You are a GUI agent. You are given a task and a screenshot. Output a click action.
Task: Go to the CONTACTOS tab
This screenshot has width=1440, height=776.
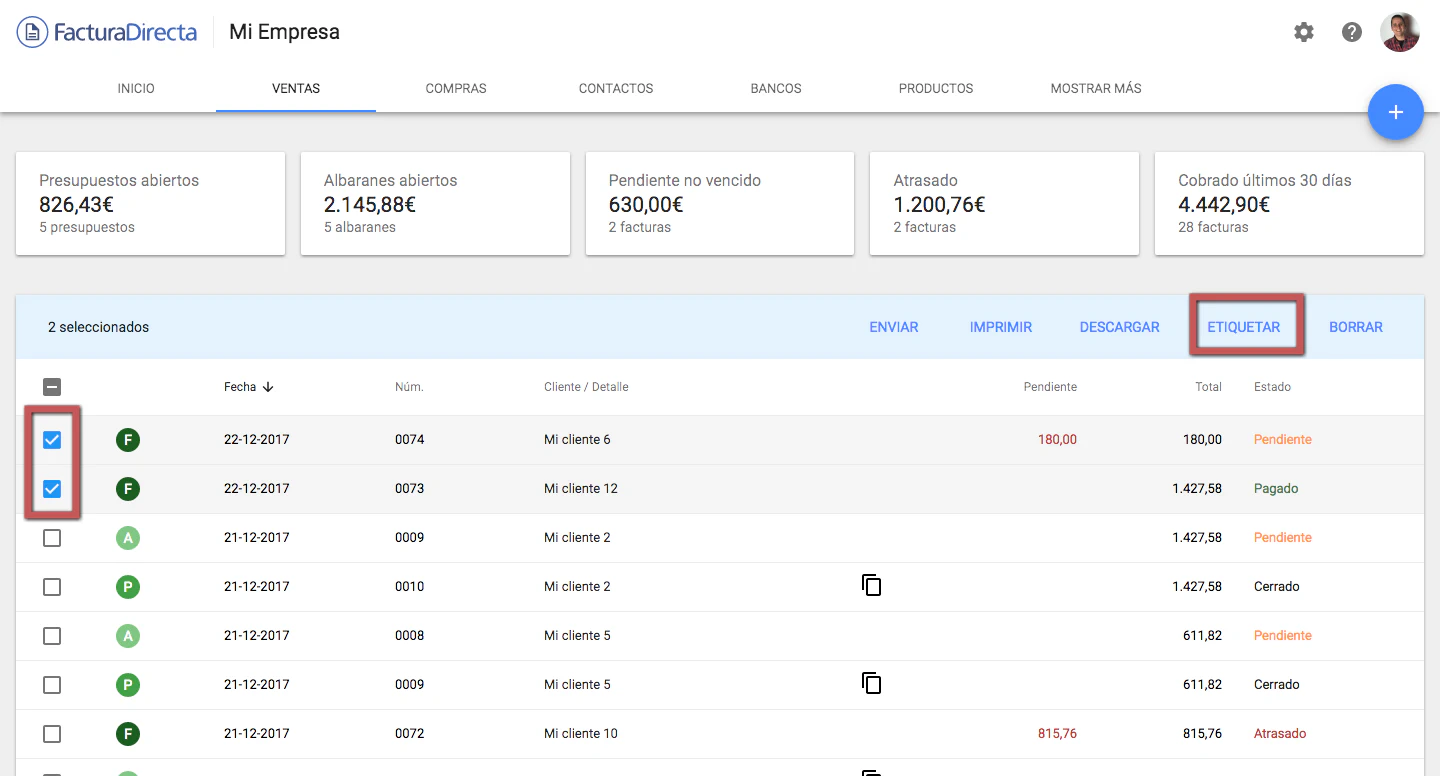616,88
